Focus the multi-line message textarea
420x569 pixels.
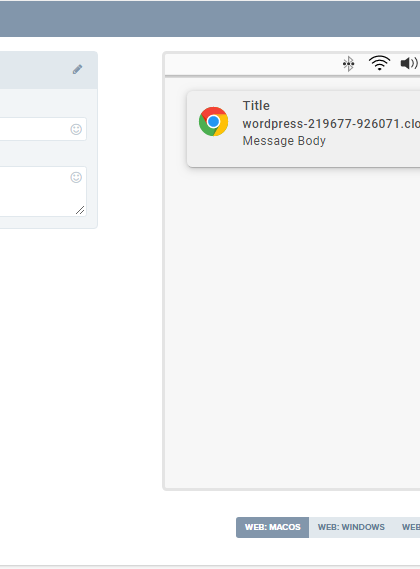click(35, 191)
